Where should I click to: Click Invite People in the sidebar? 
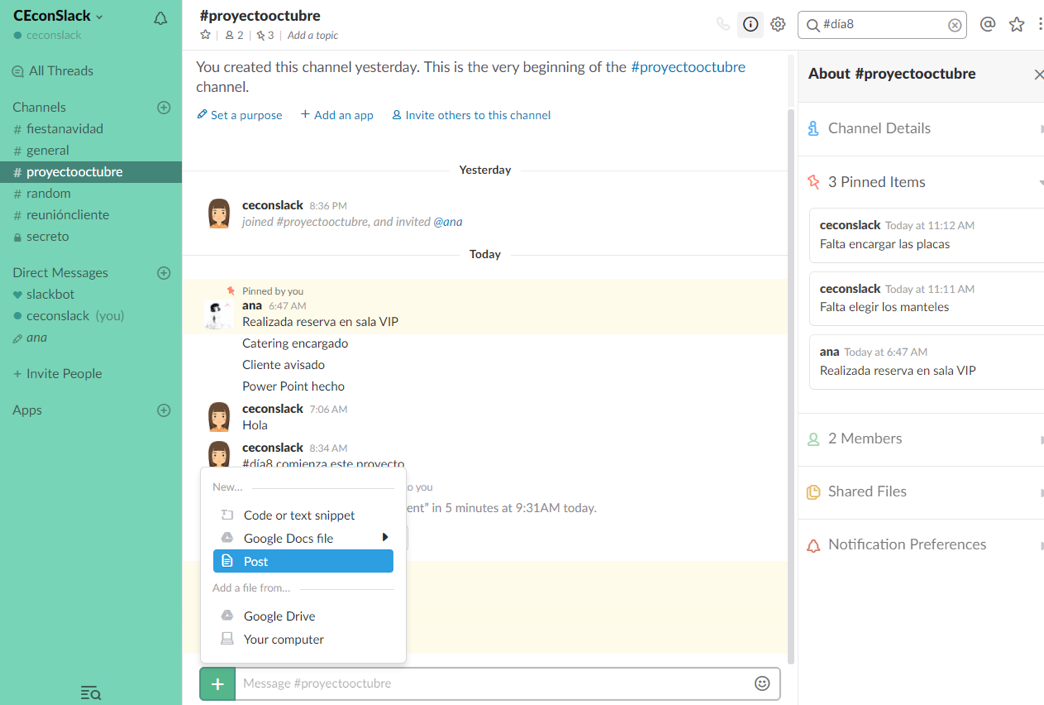coord(58,373)
